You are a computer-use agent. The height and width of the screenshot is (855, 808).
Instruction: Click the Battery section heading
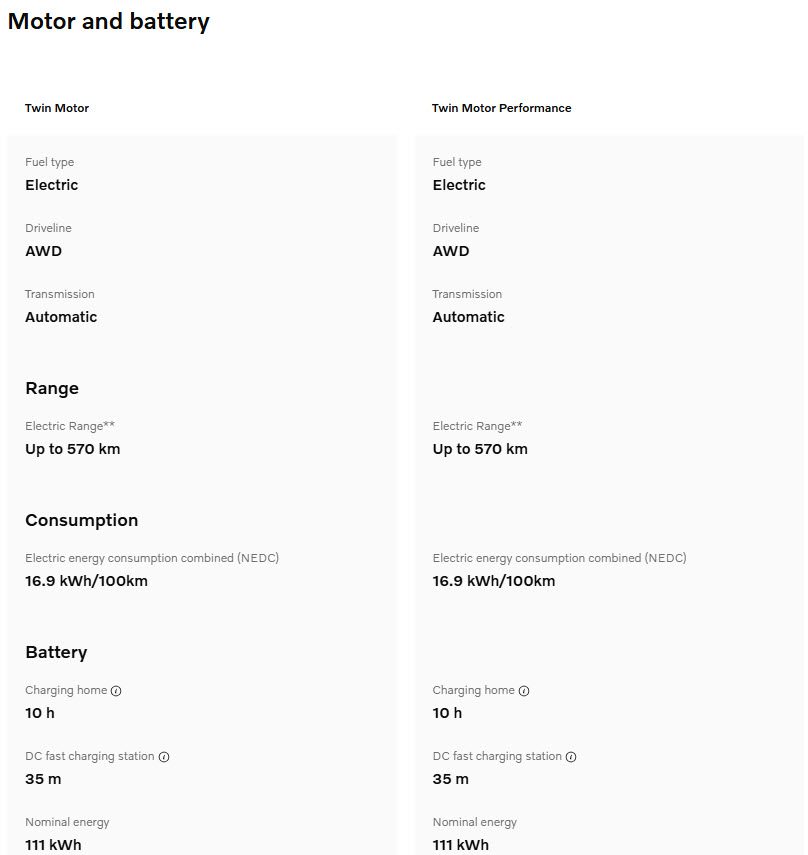click(x=56, y=652)
